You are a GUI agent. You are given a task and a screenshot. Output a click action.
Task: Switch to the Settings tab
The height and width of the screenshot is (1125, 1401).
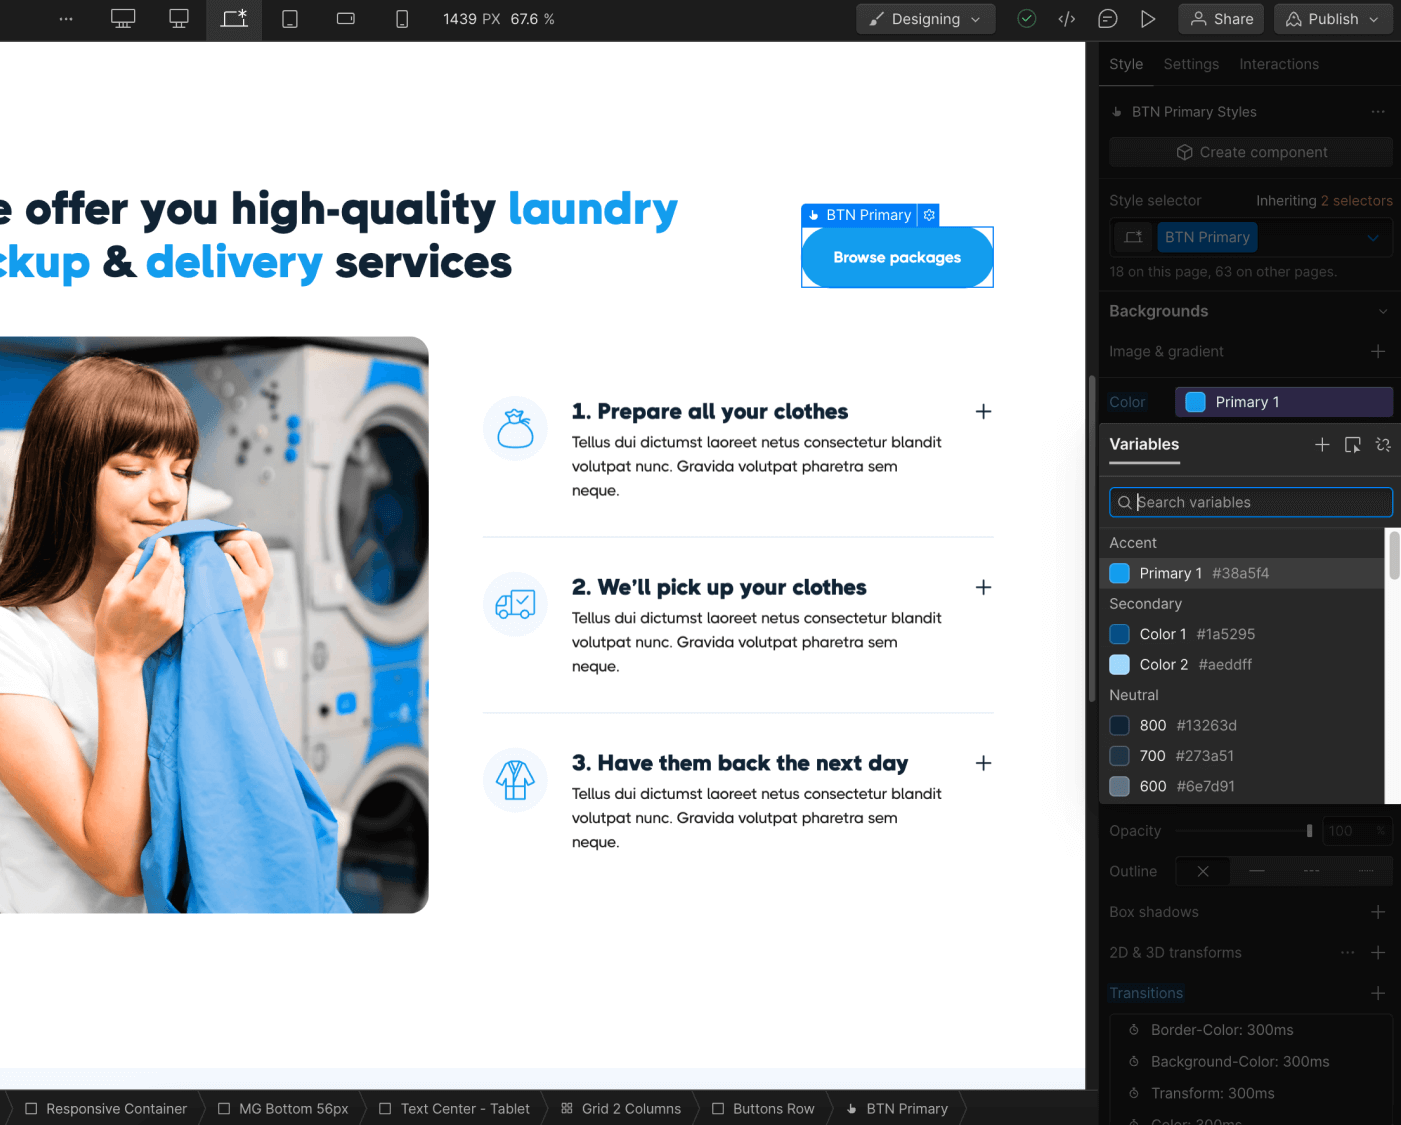(1191, 63)
